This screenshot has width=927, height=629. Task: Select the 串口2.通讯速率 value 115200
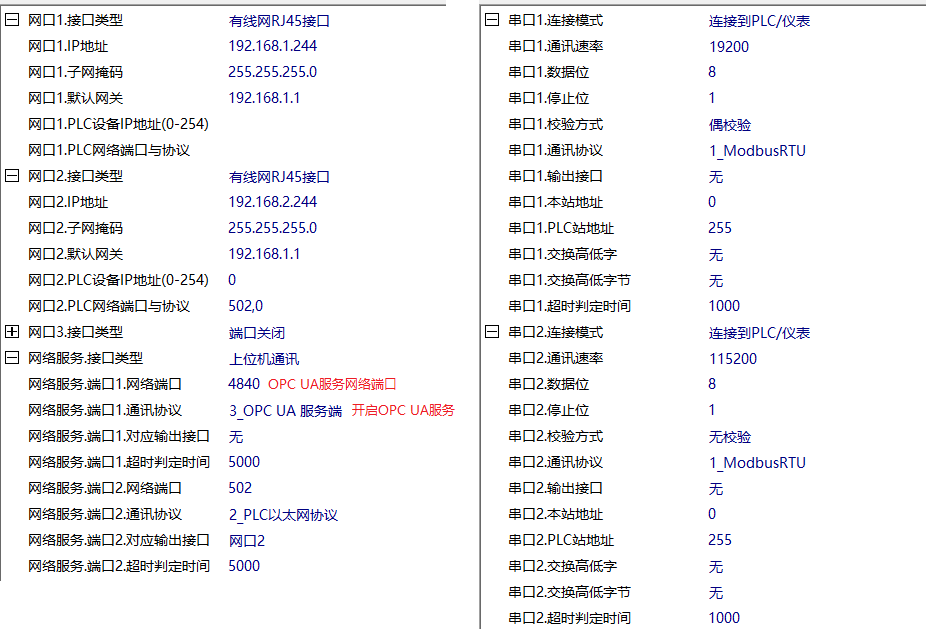pyautogui.click(x=733, y=359)
